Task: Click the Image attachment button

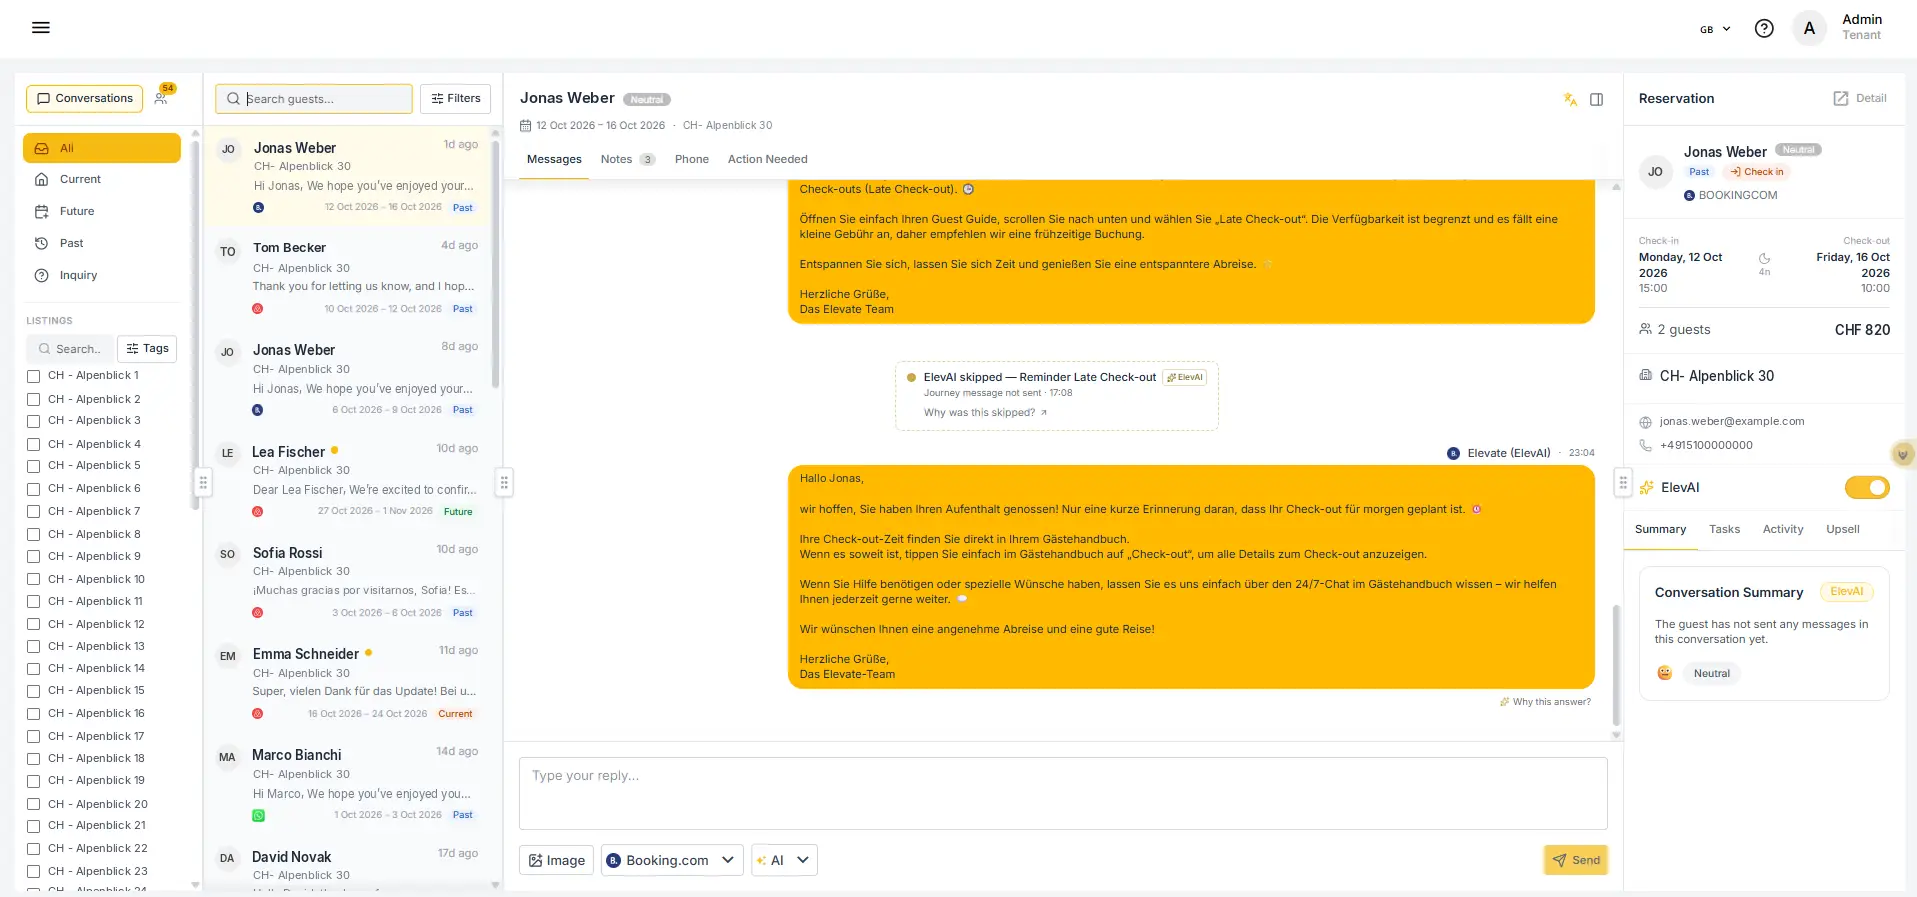Action: coord(557,860)
